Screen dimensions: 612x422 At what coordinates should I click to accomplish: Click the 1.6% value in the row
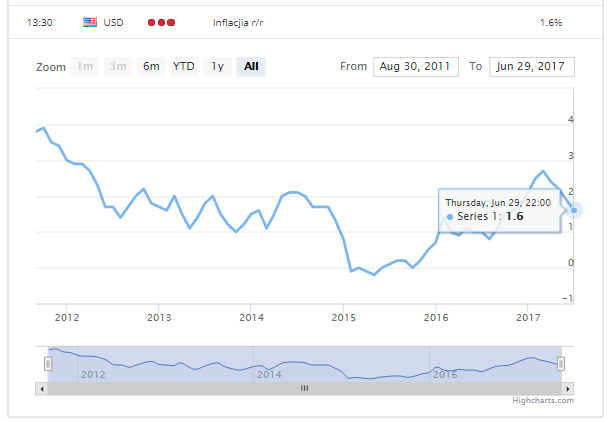(551, 23)
